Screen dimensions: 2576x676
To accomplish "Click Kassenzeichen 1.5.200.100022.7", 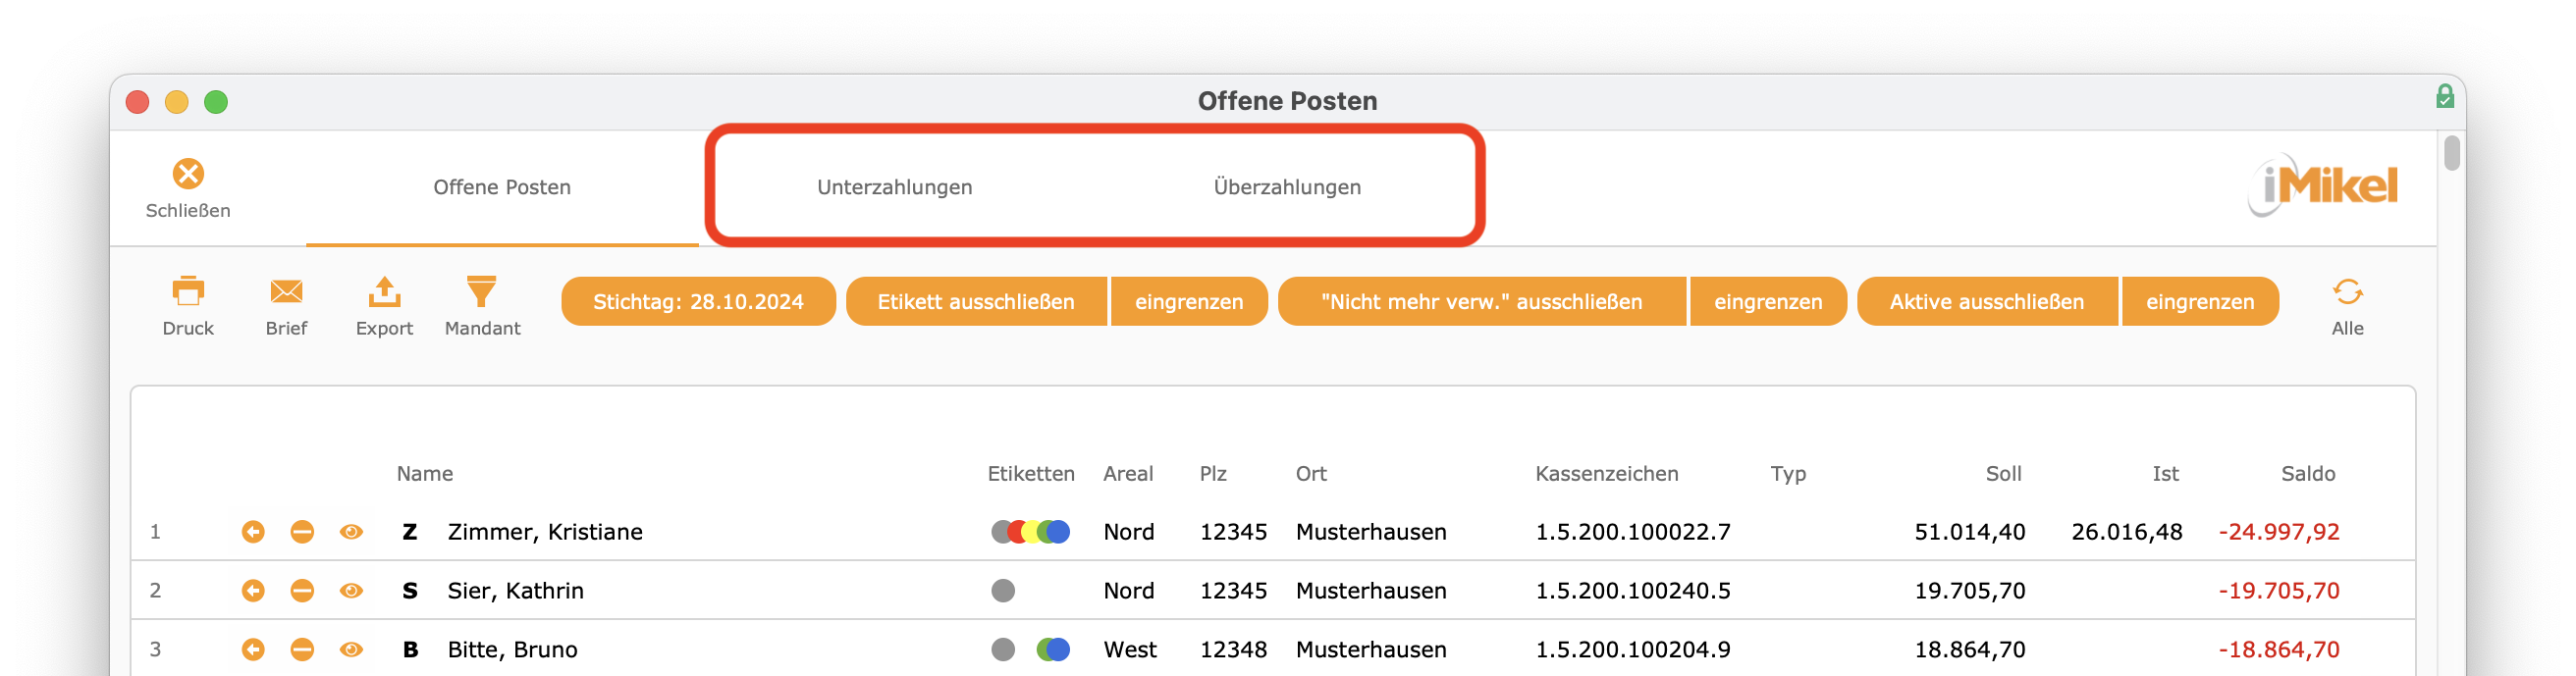I will click(1633, 532).
